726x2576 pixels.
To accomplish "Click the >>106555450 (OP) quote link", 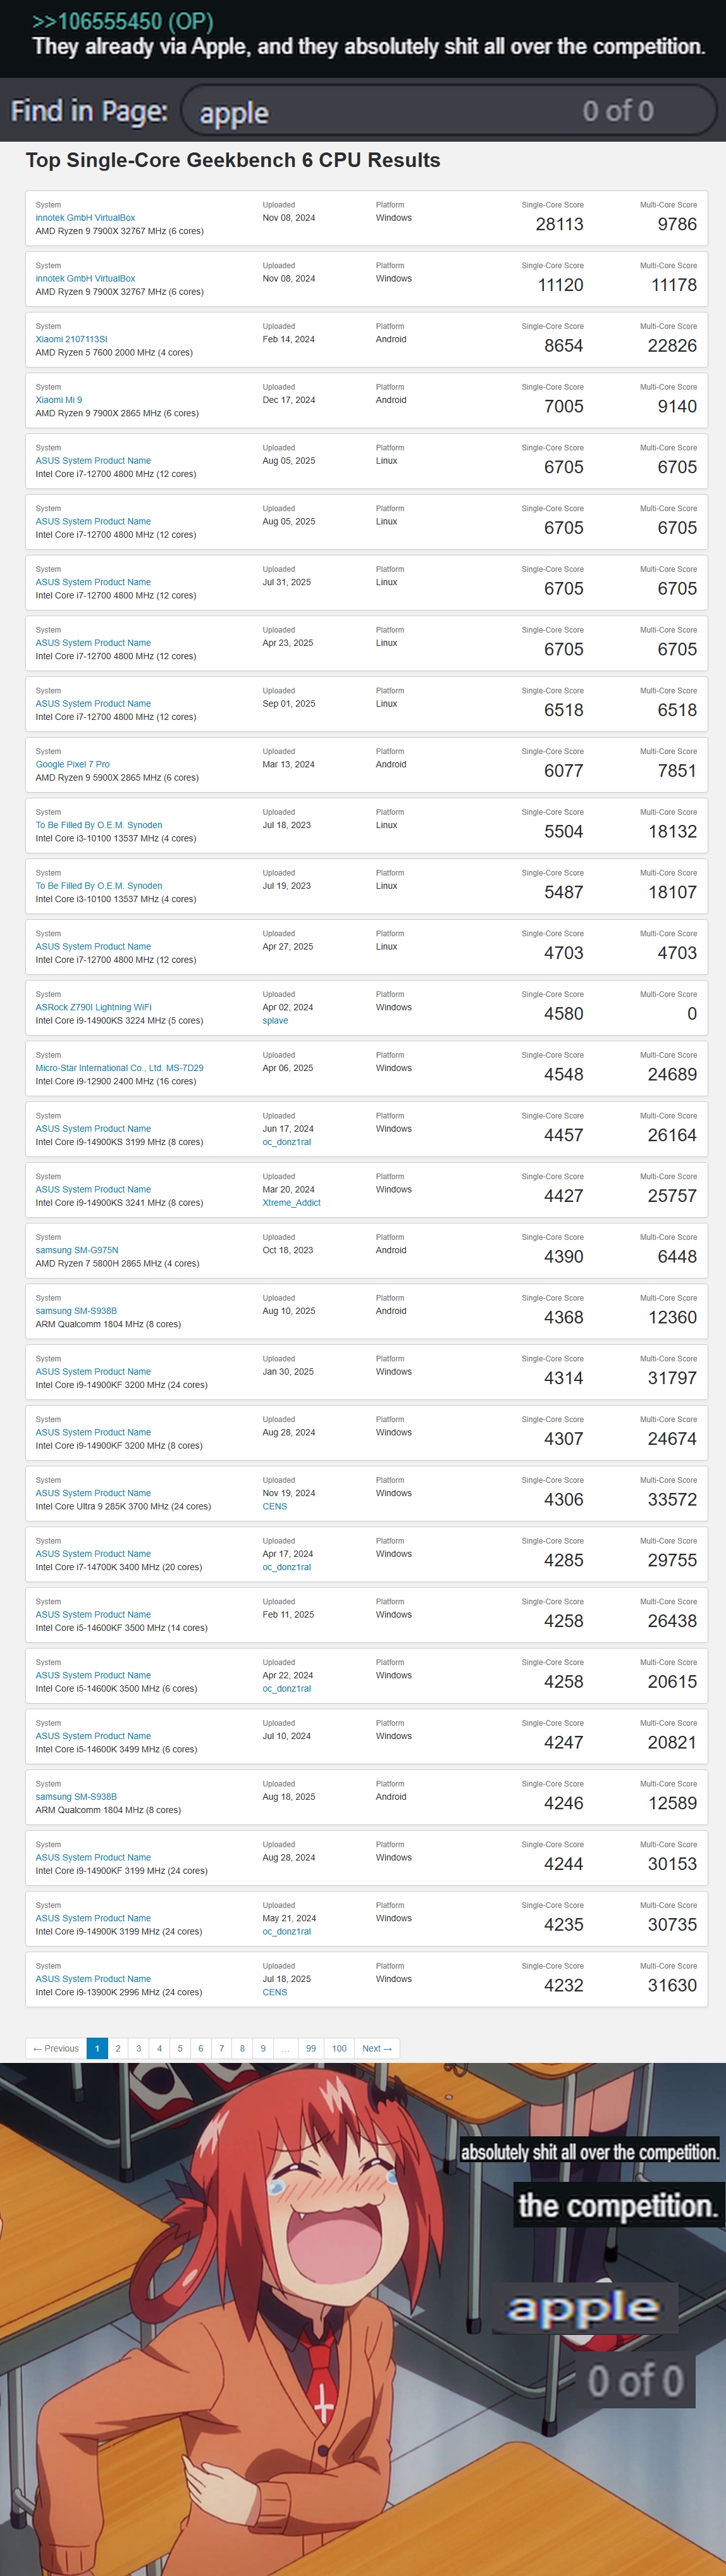I will click(122, 21).
